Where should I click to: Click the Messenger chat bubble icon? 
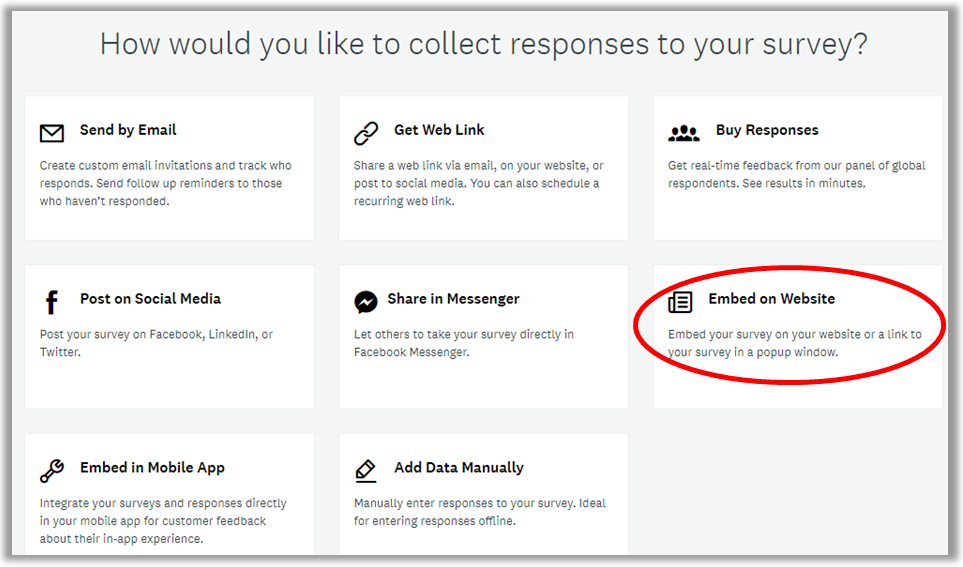pos(365,302)
